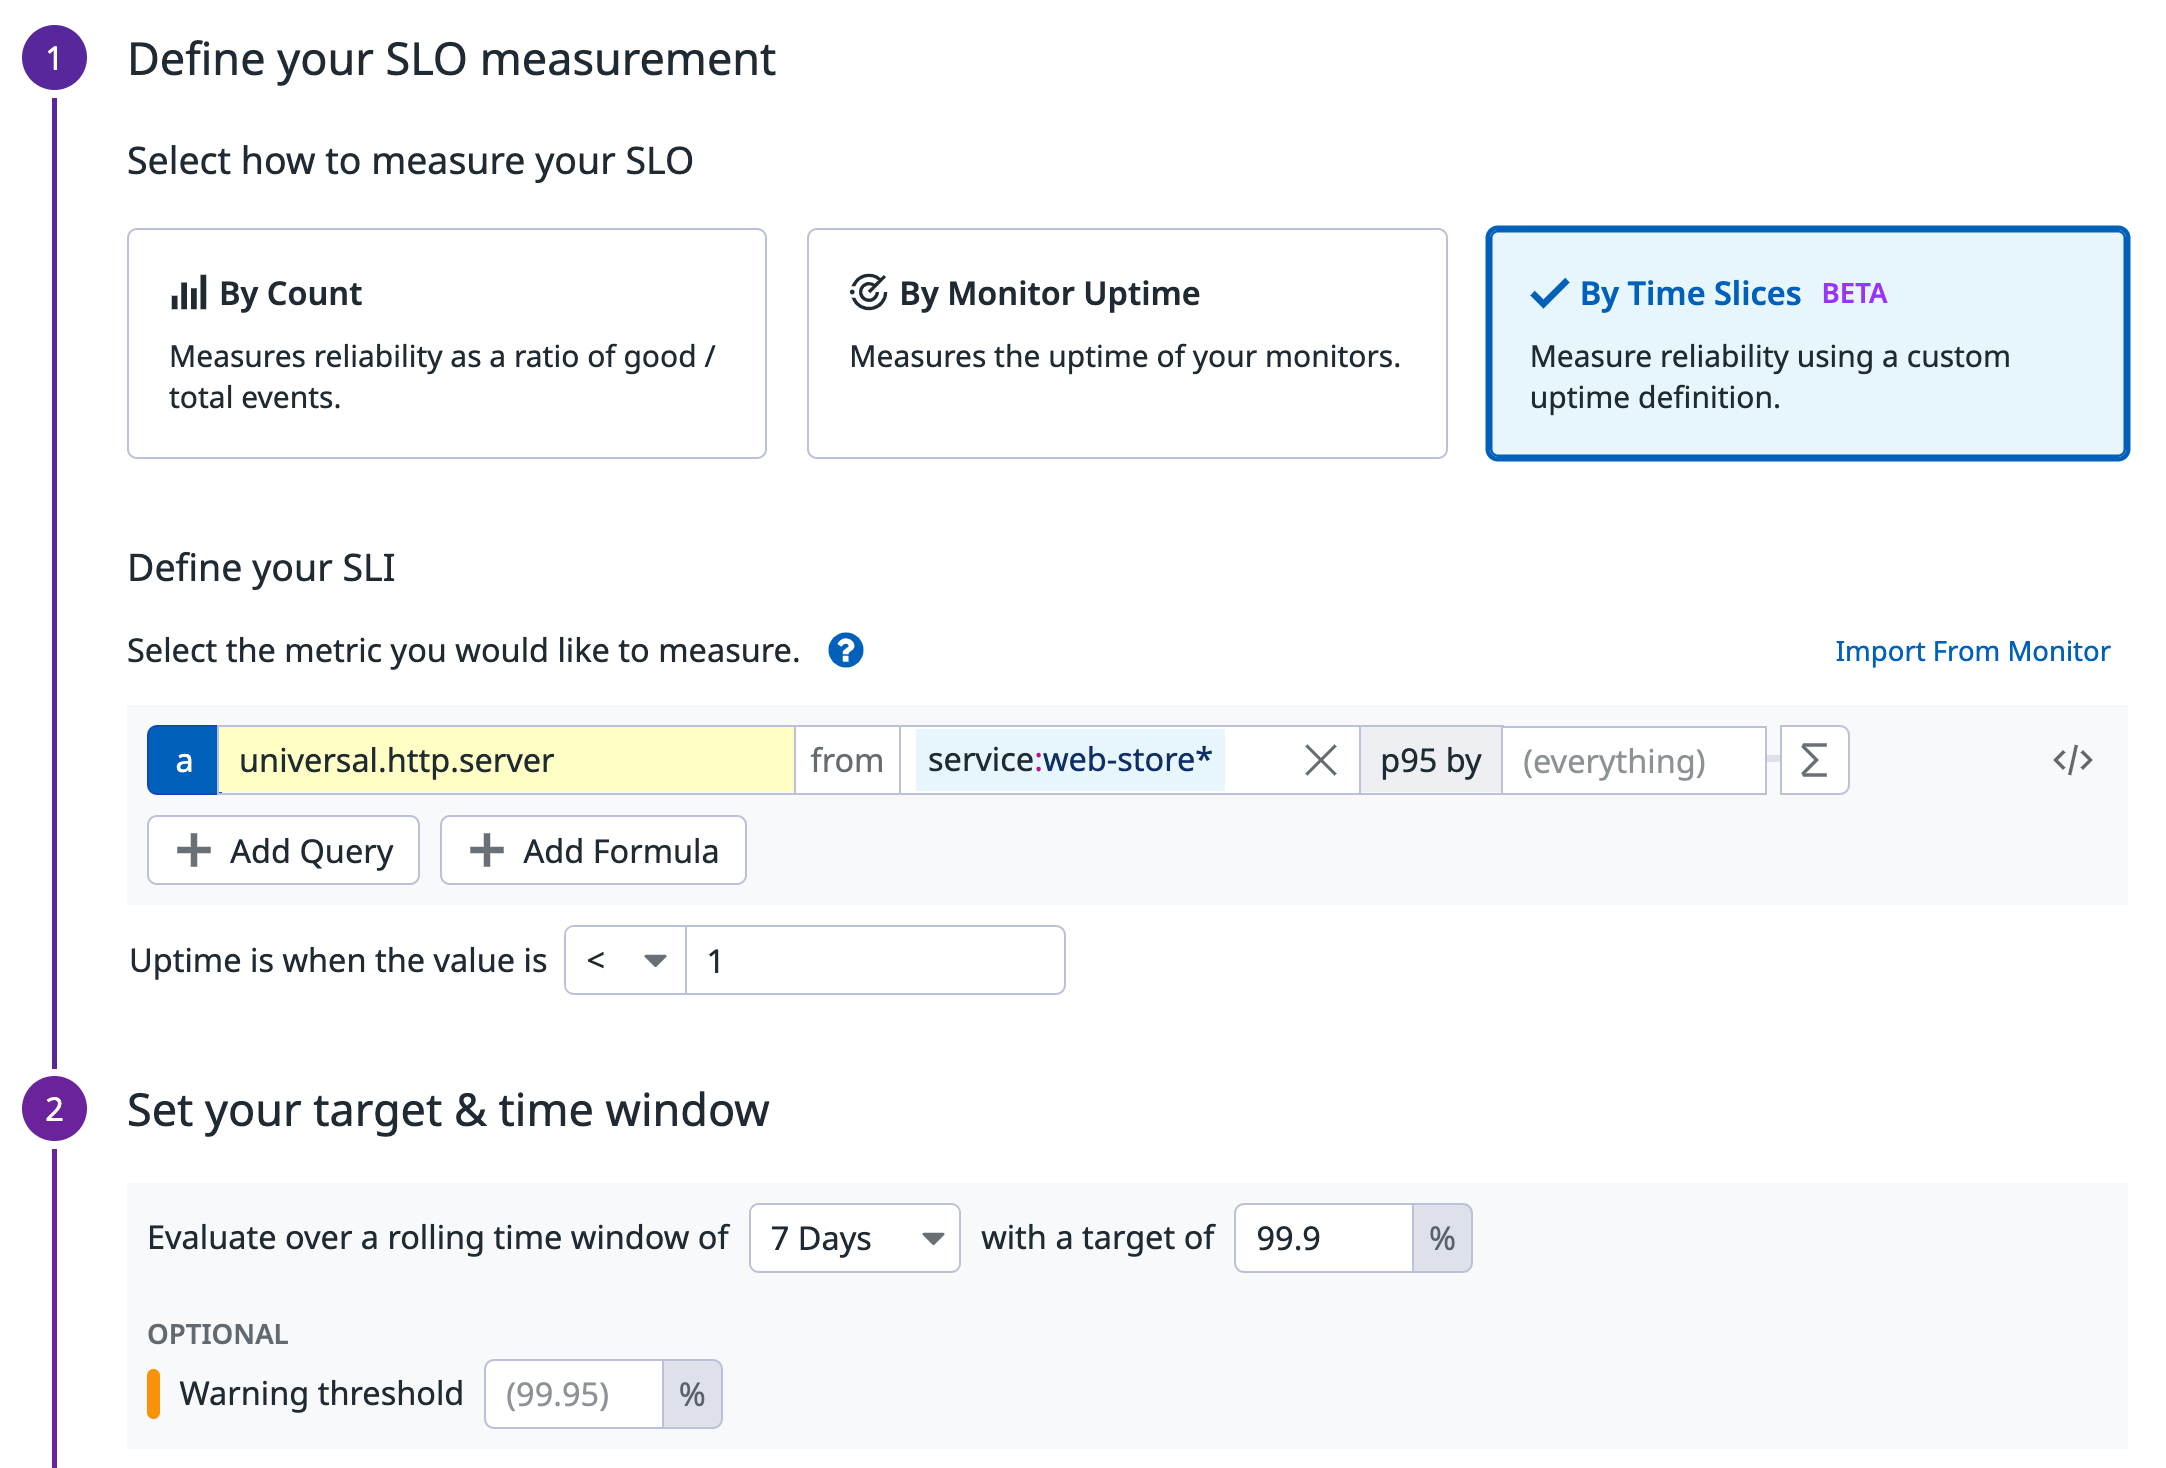Click the sigma aggregation icon in query row

[1813, 760]
